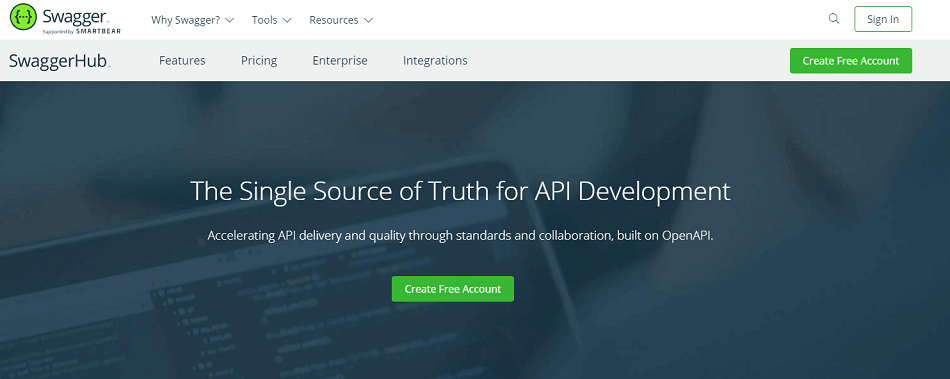The image size is (950, 379).
Task: Open the Resources menu label
Action: tap(334, 20)
